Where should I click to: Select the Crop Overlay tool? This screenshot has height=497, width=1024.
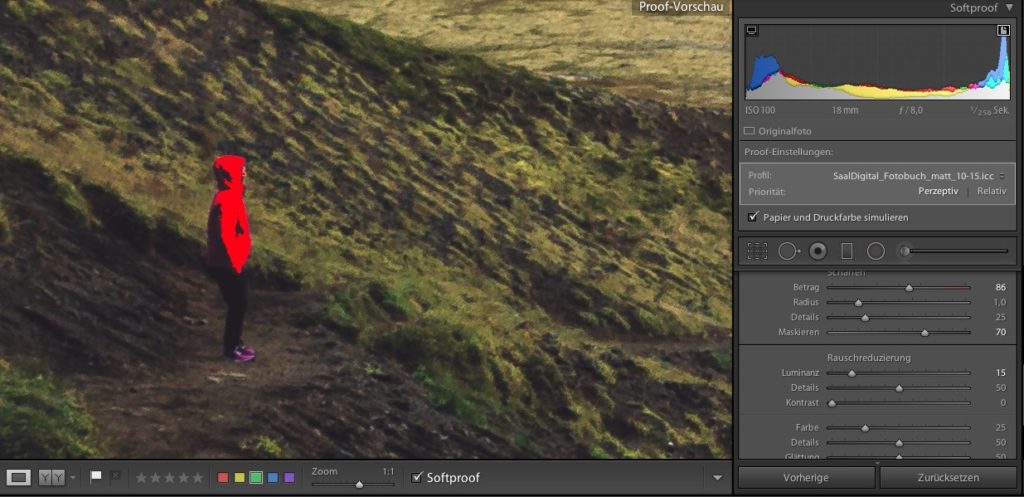757,251
